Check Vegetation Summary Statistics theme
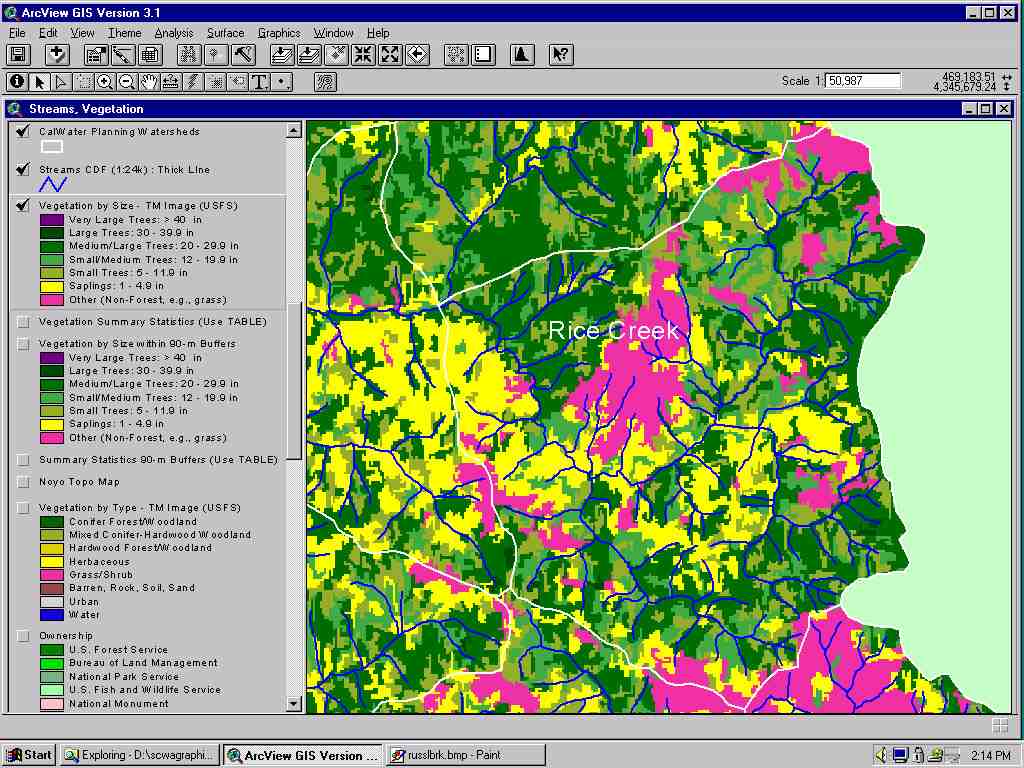The height and width of the screenshot is (768, 1024). tap(24, 322)
